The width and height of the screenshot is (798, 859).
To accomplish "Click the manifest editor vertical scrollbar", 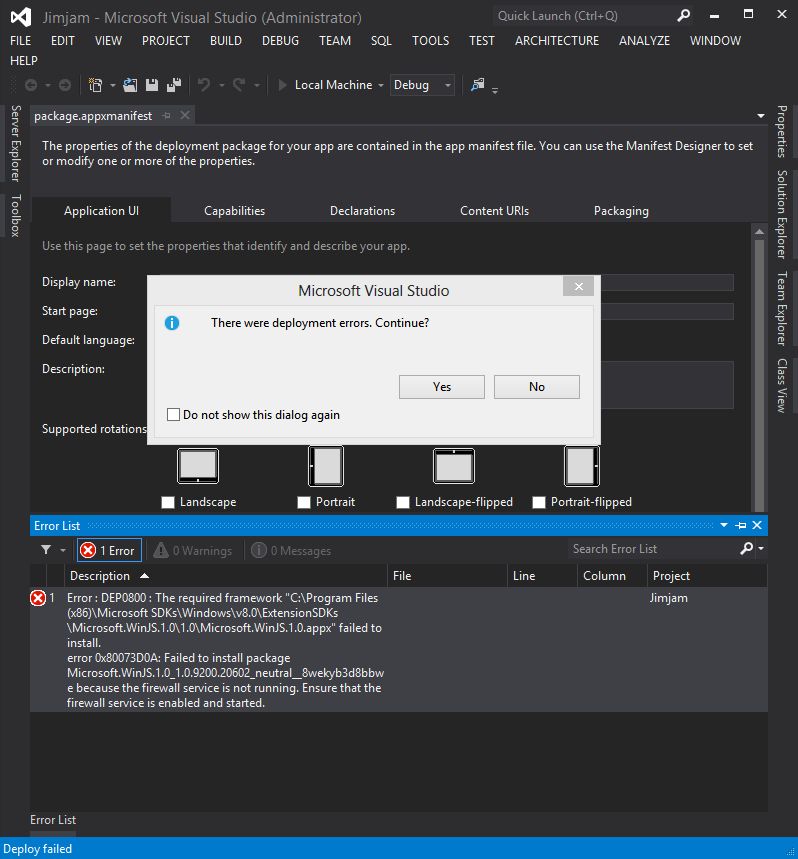I will (x=759, y=374).
